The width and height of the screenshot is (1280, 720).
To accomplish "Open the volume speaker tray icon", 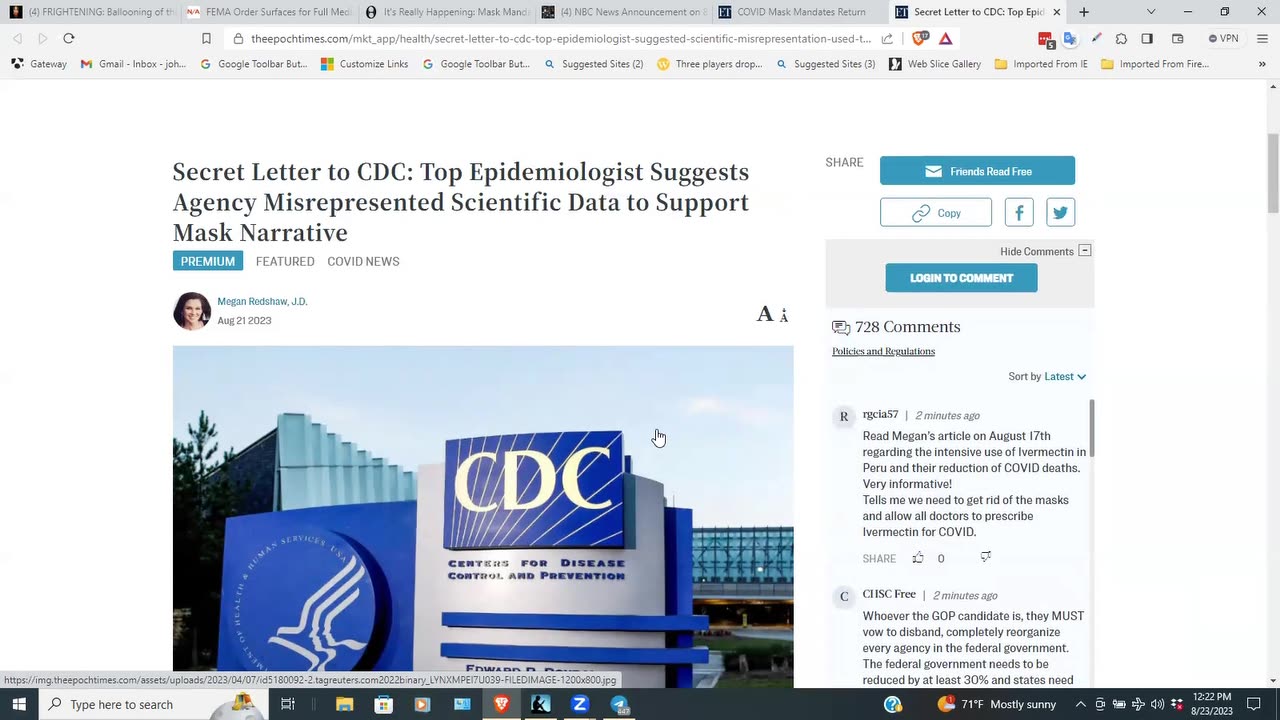I will pos(1157,704).
